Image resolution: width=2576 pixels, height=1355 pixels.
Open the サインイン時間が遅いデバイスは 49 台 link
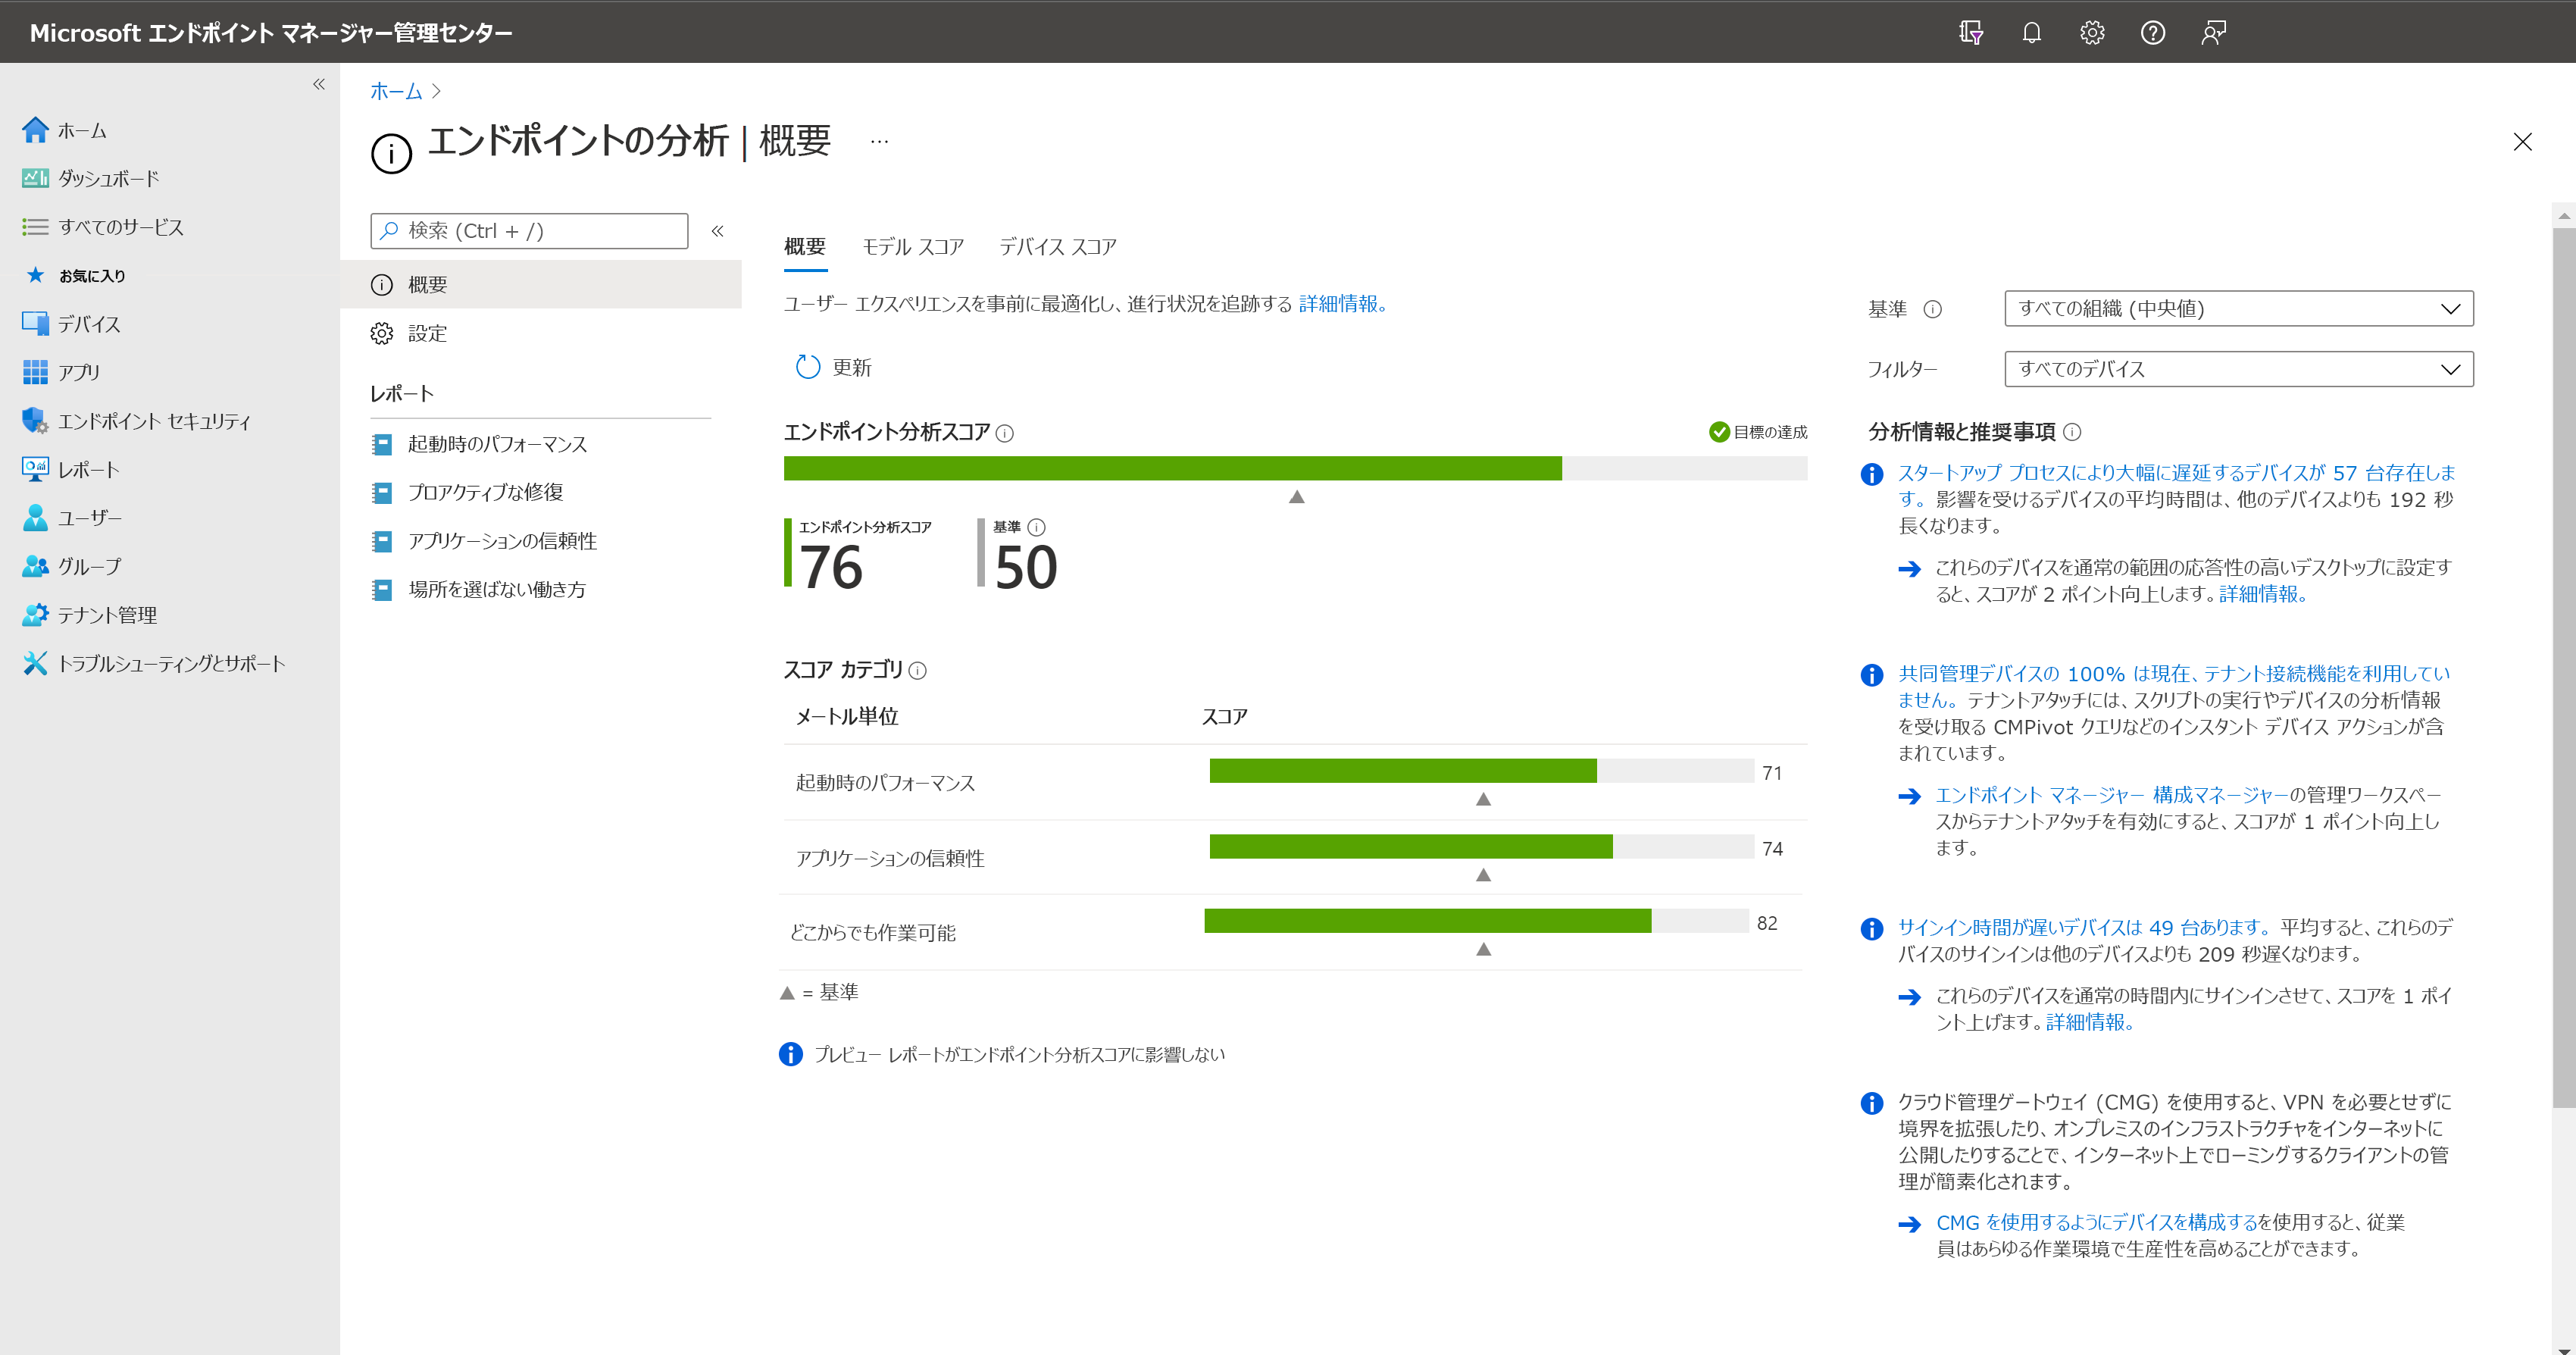[2085, 927]
